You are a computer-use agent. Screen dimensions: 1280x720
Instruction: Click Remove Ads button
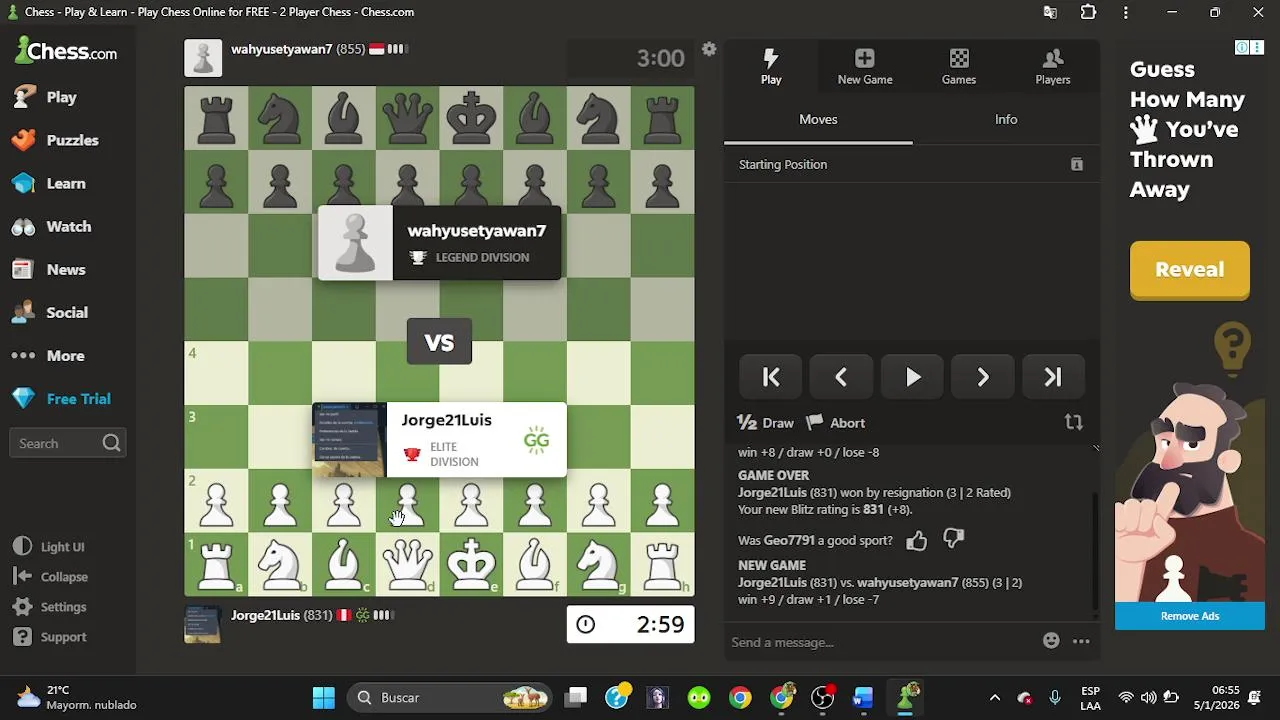pyautogui.click(x=1190, y=616)
